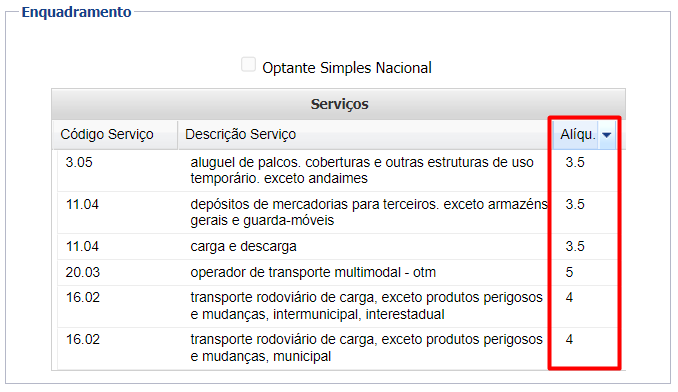Sort by Descrição Serviço column header
The height and width of the screenshot is (392, 678).
[x=240, y=134]
